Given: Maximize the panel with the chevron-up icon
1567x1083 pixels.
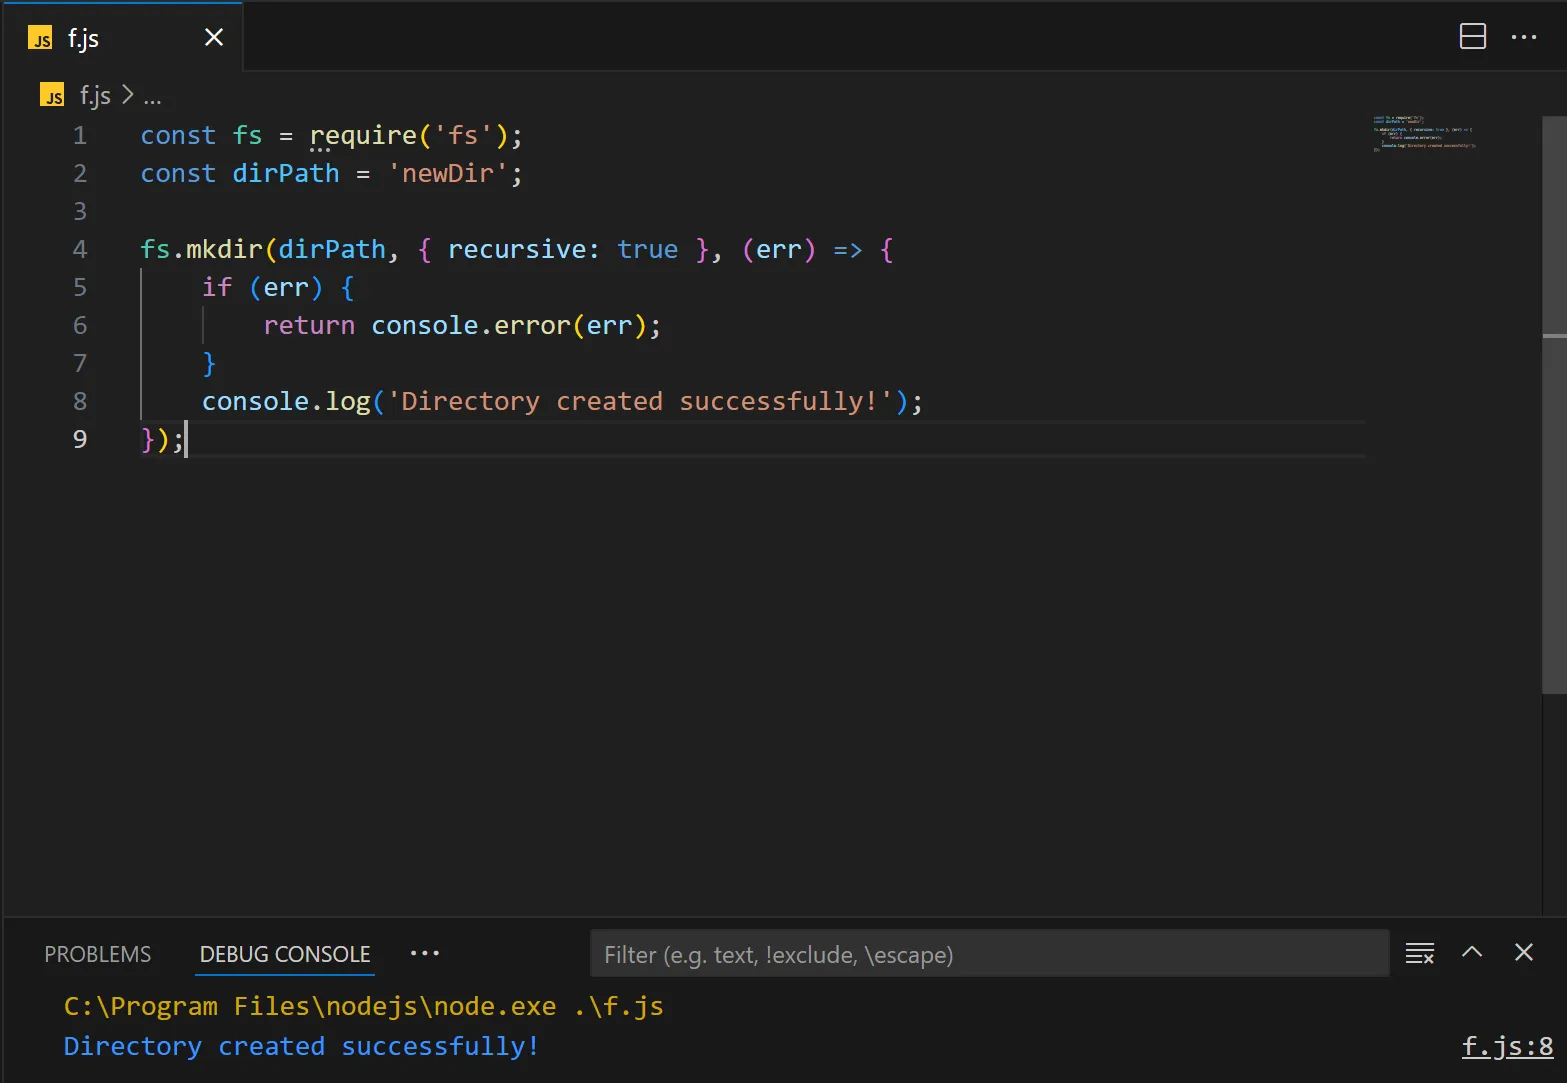Looking at the screenshot, I should pyautogui.click(x=1472, y=952).
